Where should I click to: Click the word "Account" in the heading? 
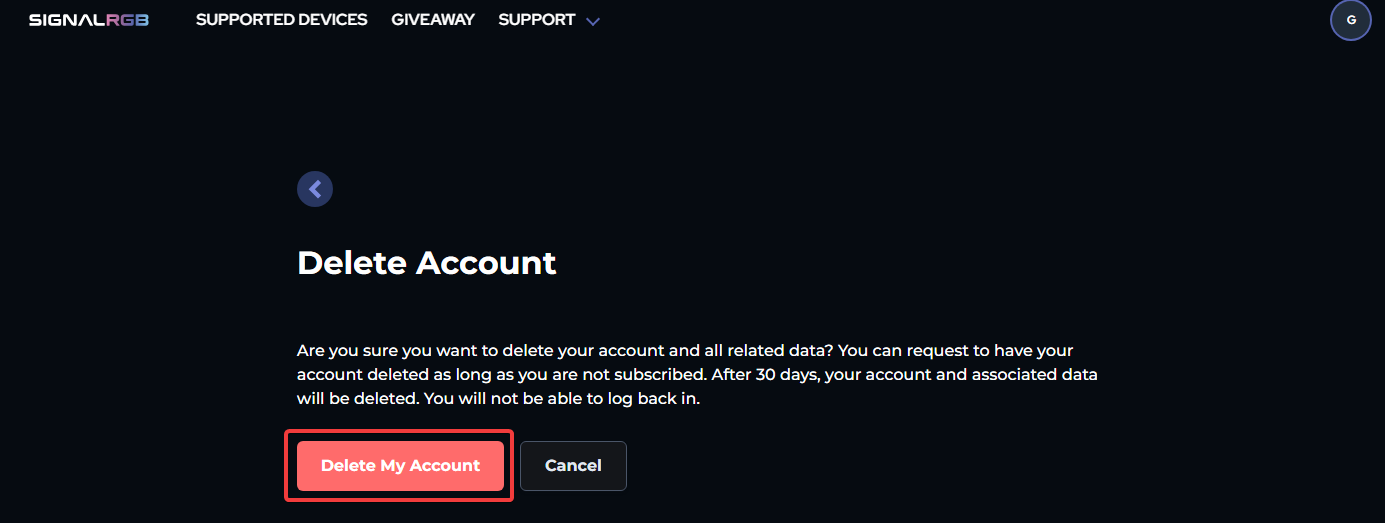(486, 262)
